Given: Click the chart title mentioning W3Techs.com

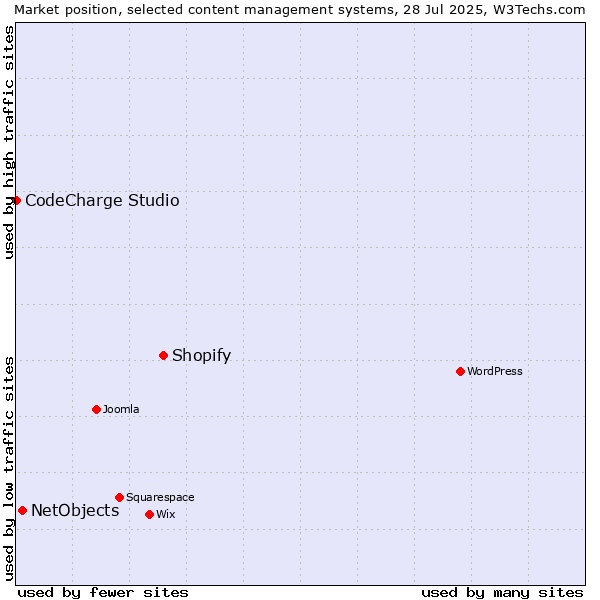Looking at the screenshot, I should pyautogui.click(x=300, y=10).
